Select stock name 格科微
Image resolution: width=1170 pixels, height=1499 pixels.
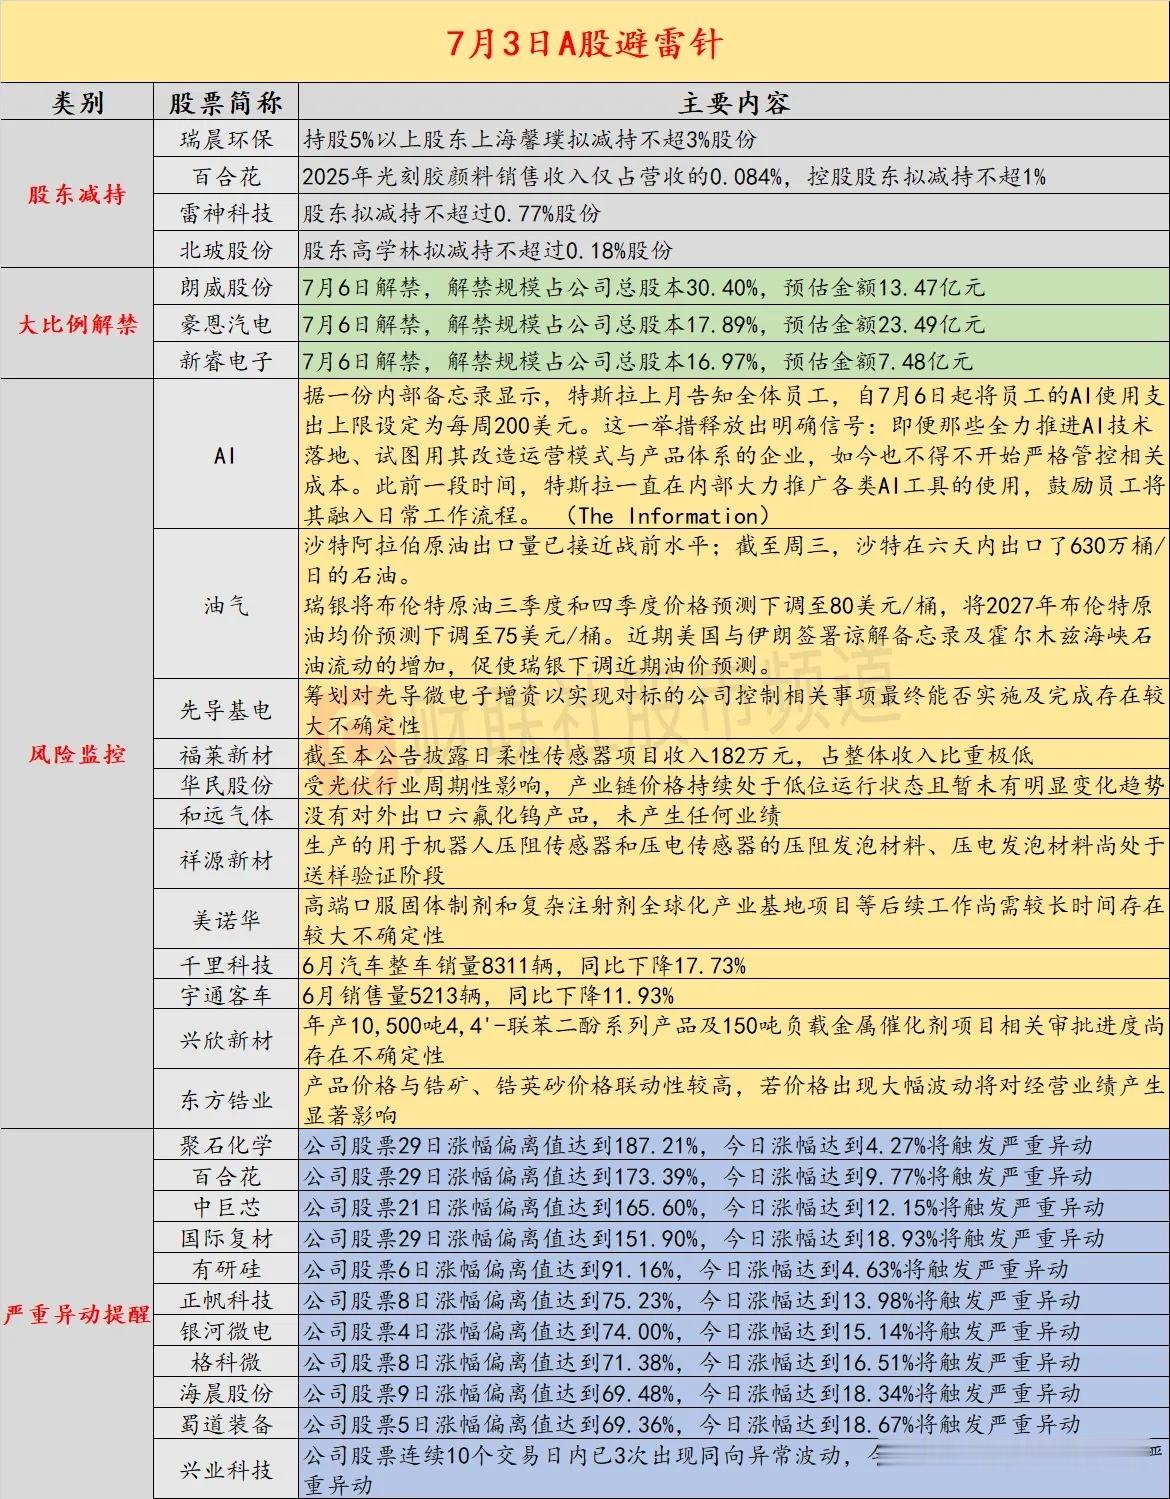coord(226,1362)
